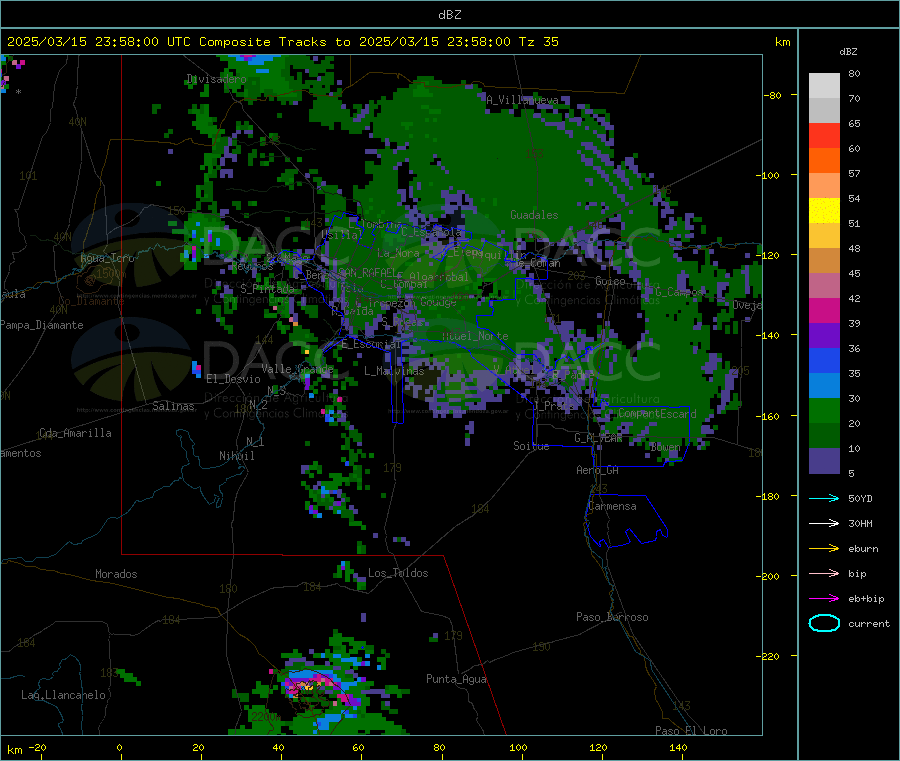Click the '-180' km y-axis tick
900x761 pixels.
tap(769, 496)
